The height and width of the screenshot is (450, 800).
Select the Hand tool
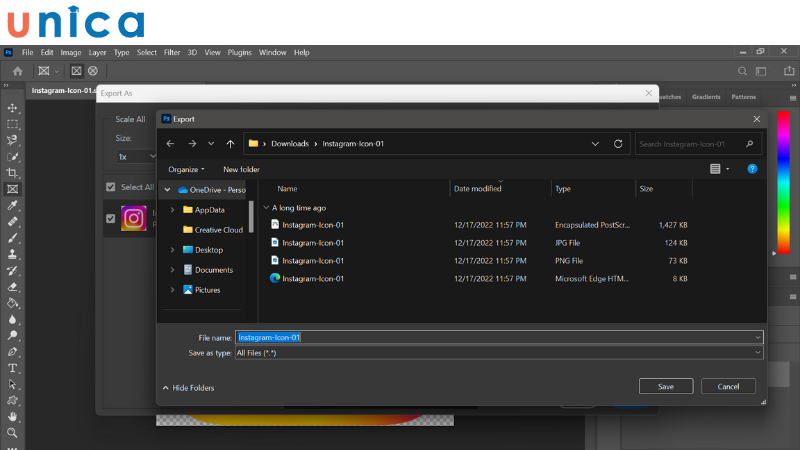click(x=13, y=416)
